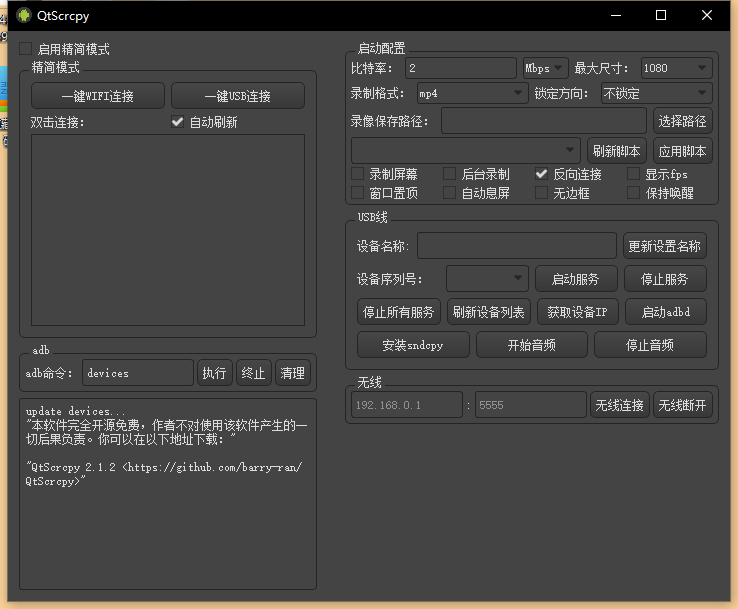Focus the adb命令 devices input field
Viewport: 738px width, 609px height.
point(138,373)
